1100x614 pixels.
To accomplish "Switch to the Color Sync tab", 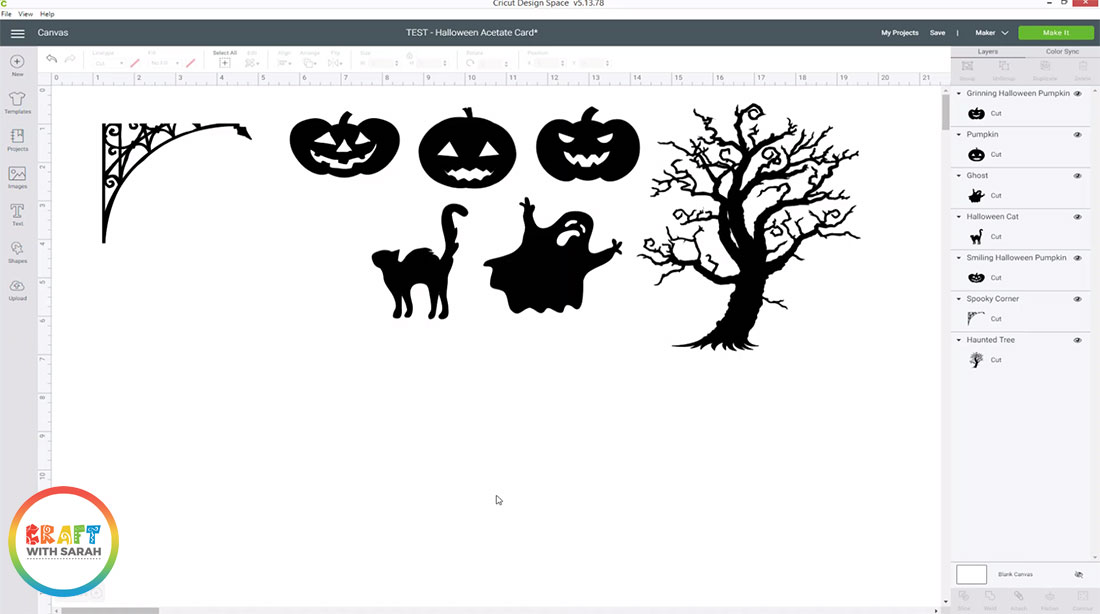I will tap(1062, 51).
